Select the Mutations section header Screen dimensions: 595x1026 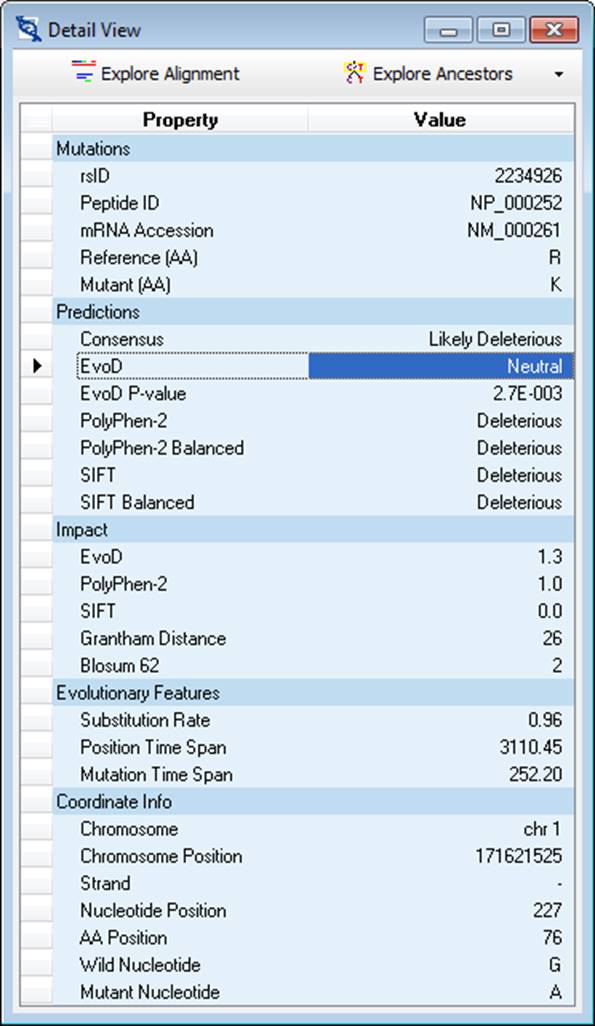coord(313,149)
